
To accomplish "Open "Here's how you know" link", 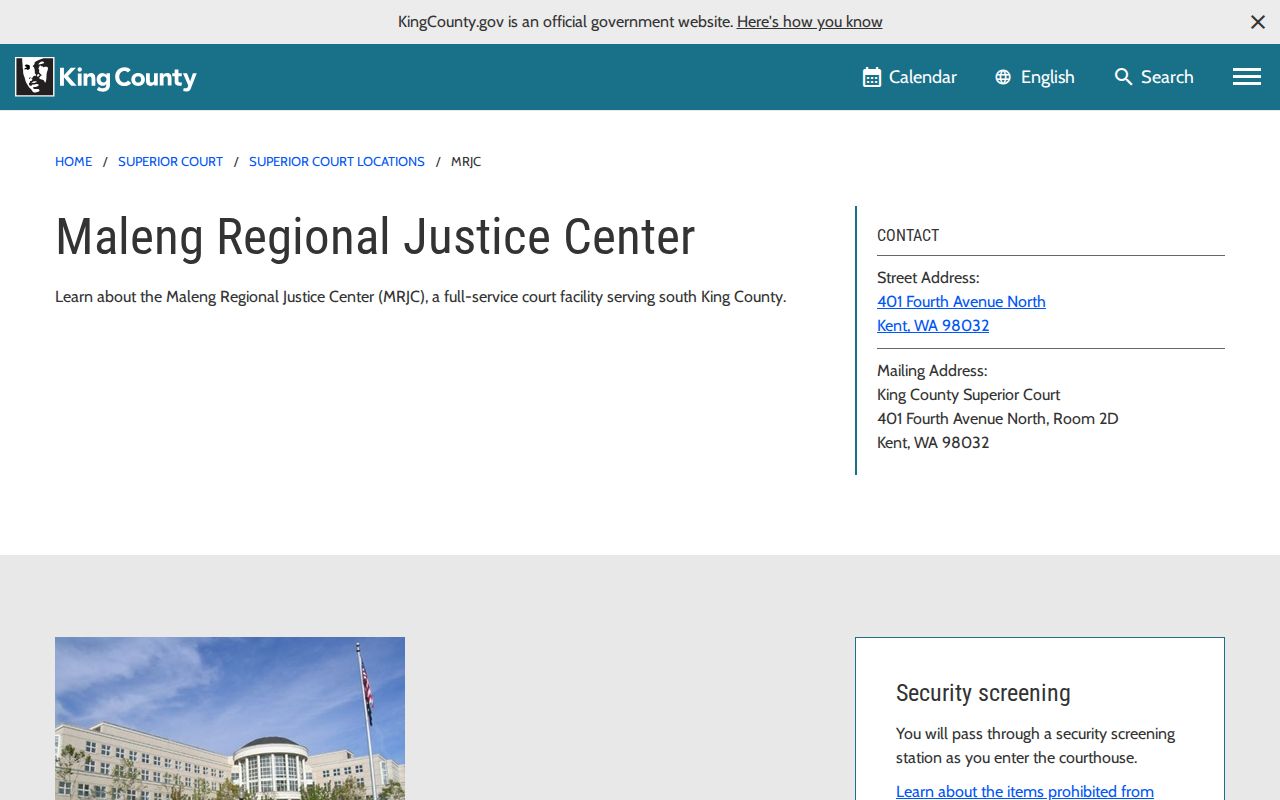I will [810, 22].
